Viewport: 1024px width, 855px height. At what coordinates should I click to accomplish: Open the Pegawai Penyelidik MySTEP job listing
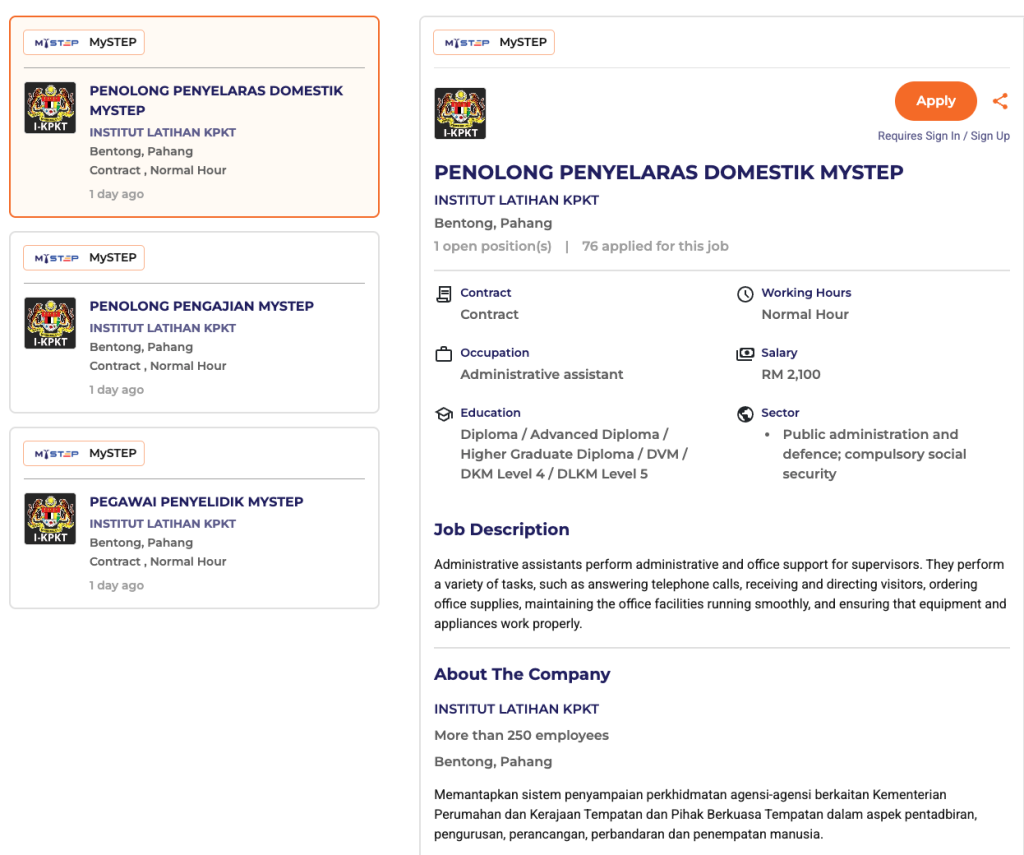pos(196,502)
